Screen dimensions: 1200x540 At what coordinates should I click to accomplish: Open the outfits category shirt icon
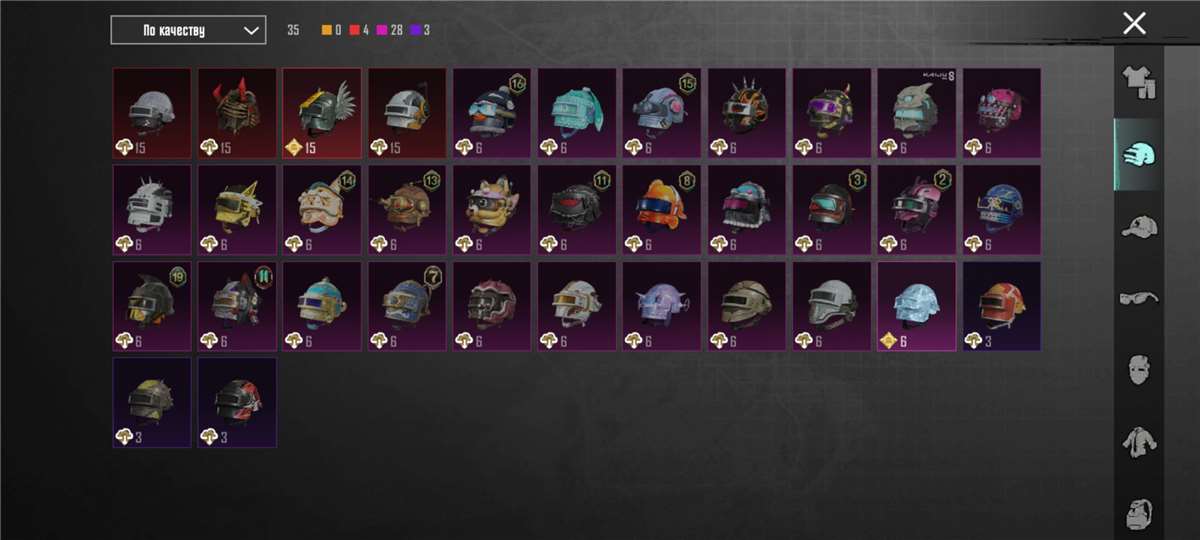1138,83
